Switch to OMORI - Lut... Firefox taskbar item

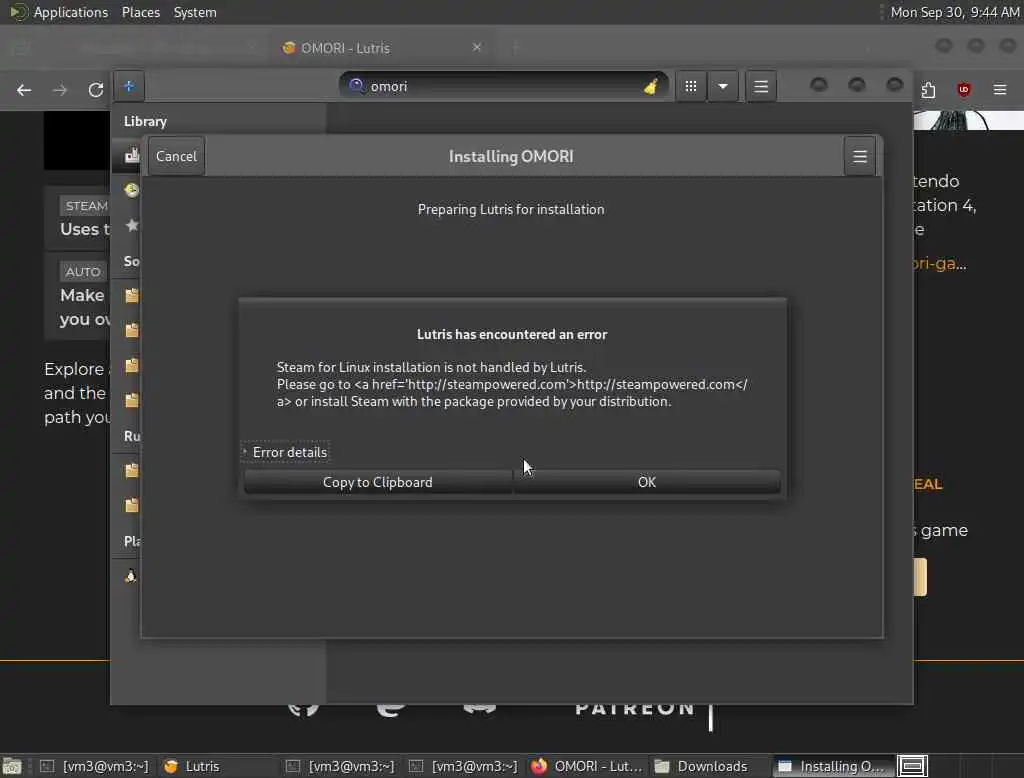[586, 766]
